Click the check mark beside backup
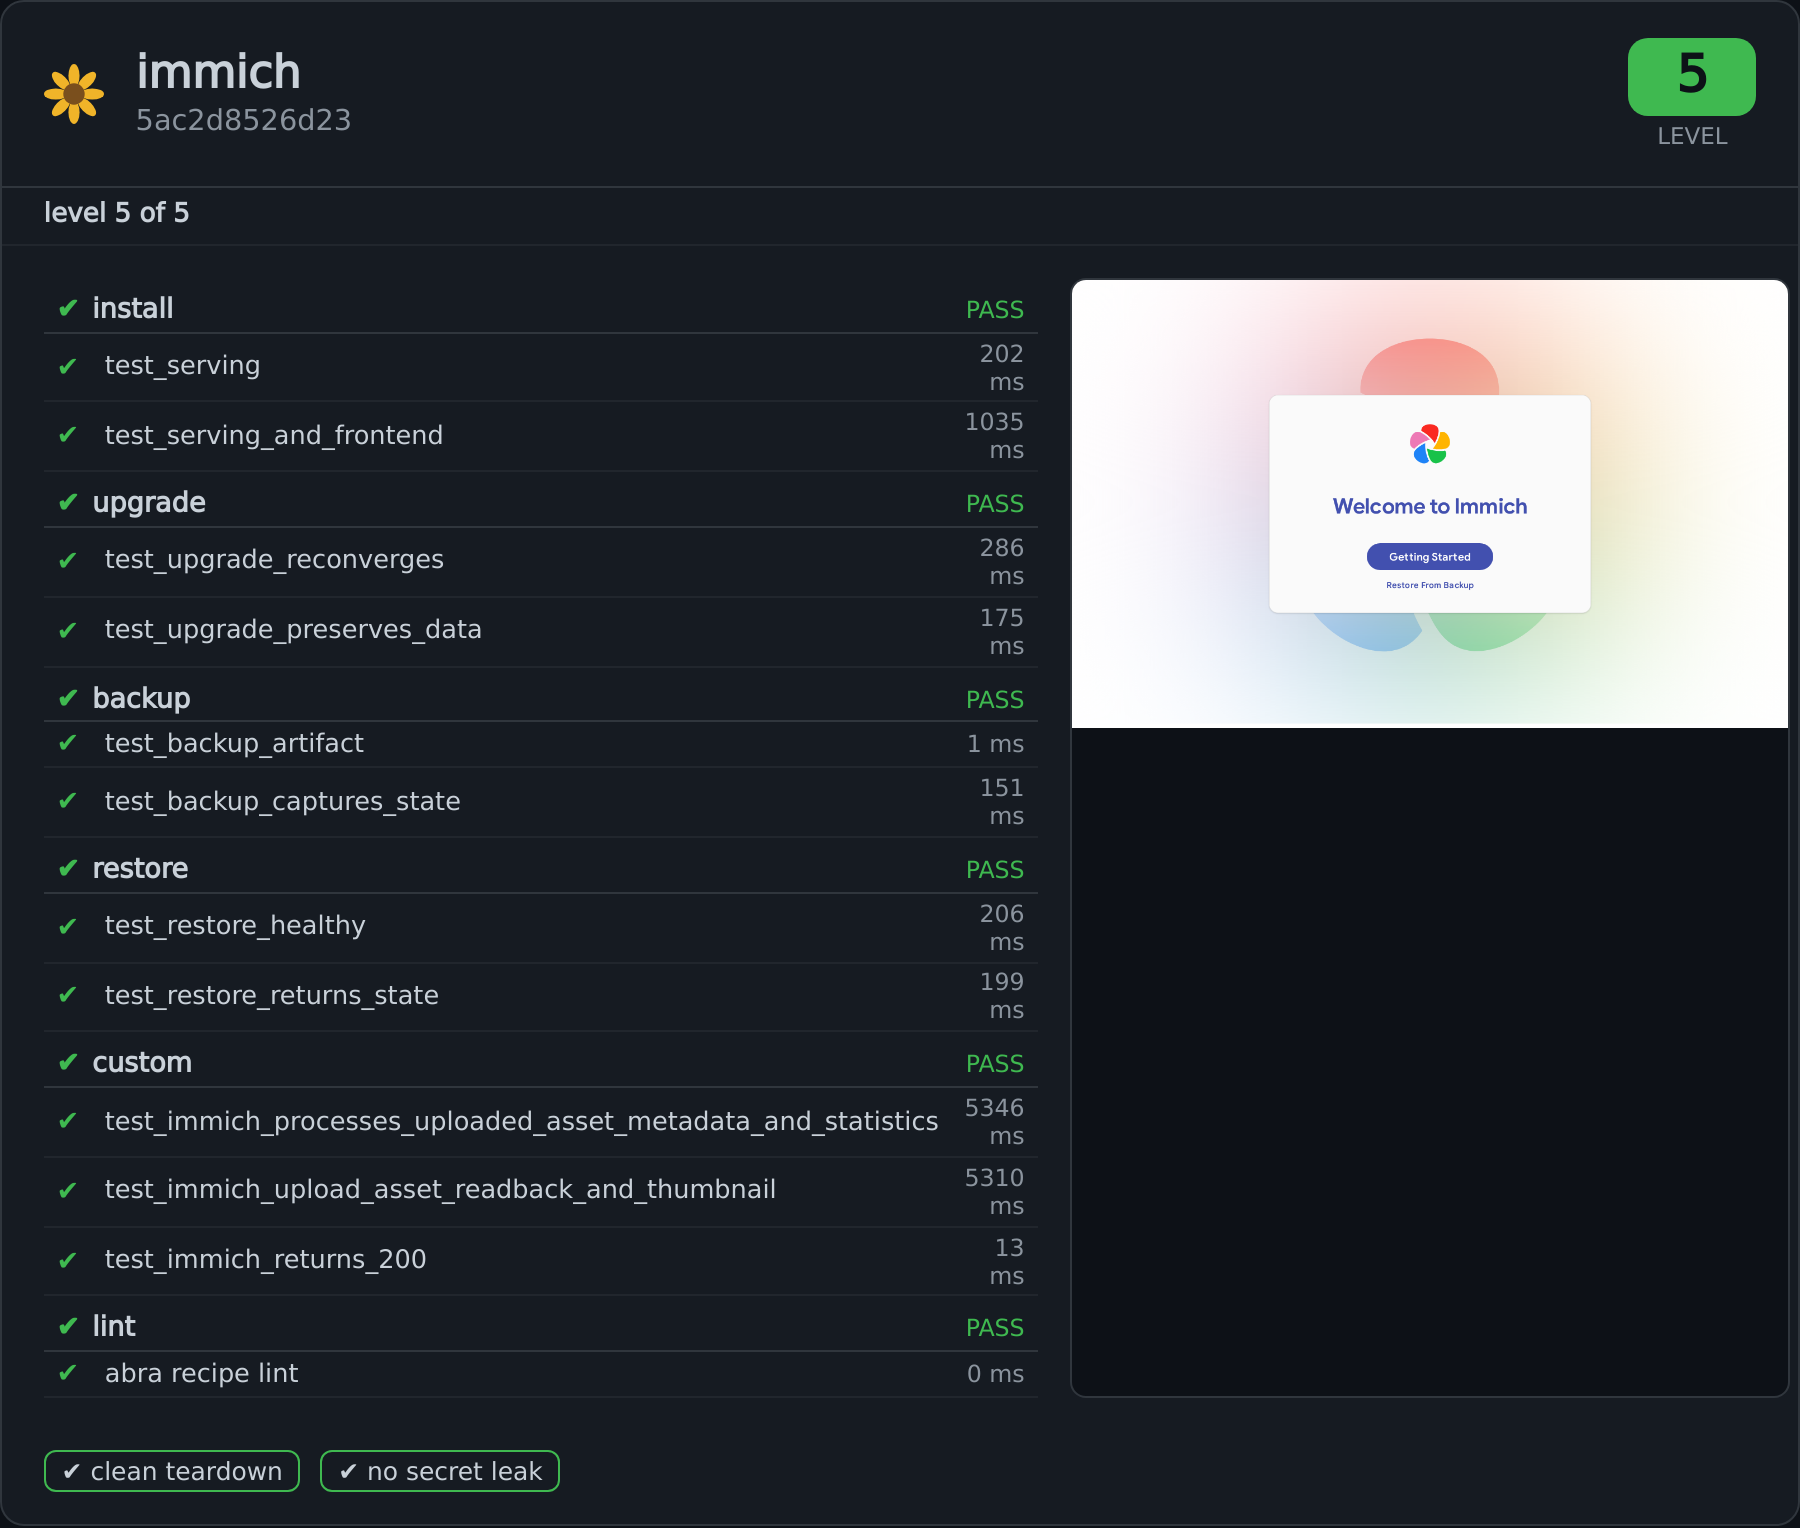This screenshot has width=1800, height=1528. pos(68,698)
